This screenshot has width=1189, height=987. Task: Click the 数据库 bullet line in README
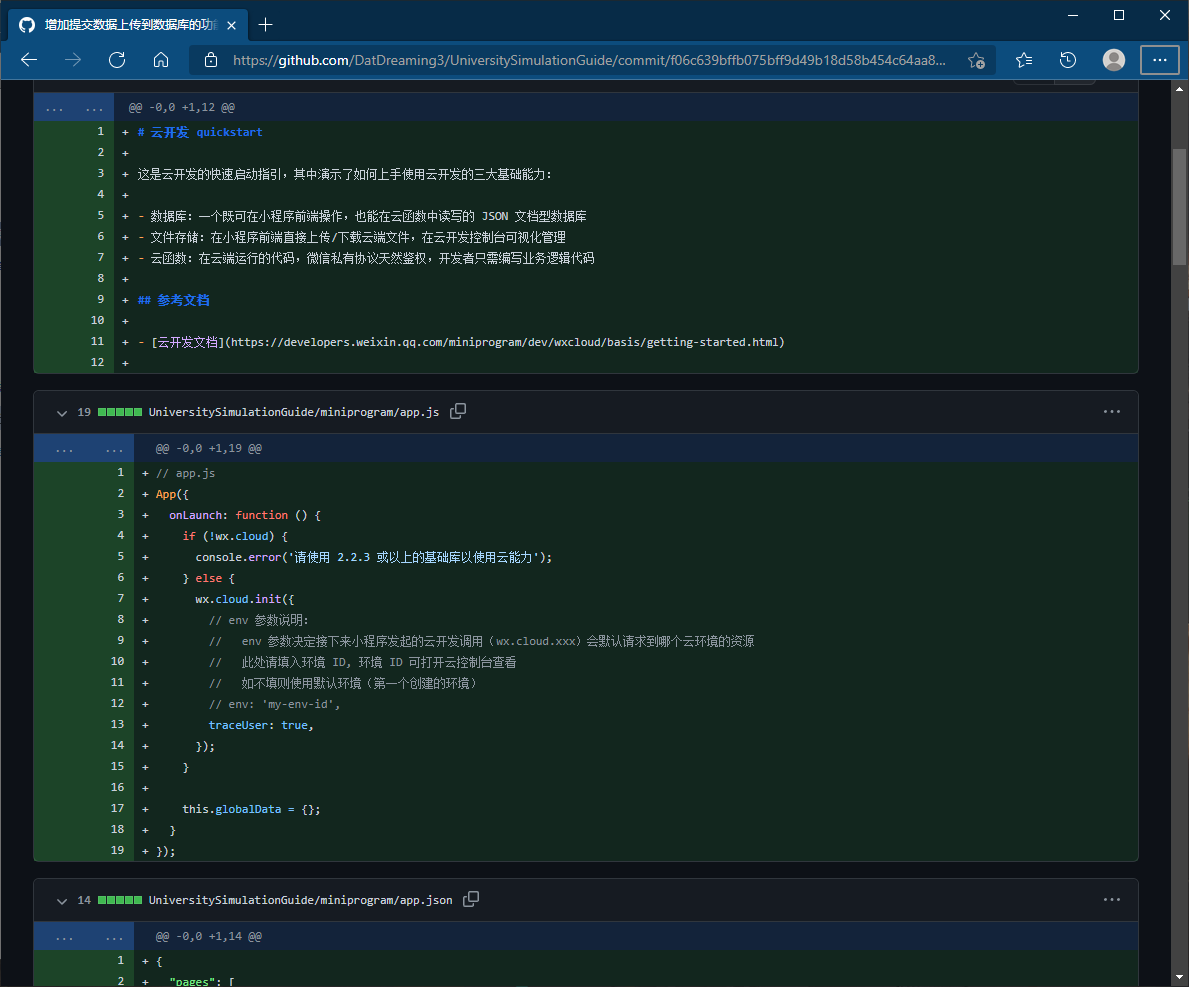[362, 217]
